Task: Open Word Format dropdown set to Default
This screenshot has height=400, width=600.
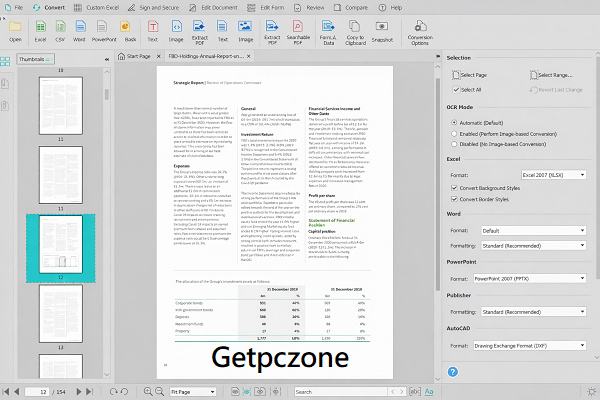Action: click(534, 230)
